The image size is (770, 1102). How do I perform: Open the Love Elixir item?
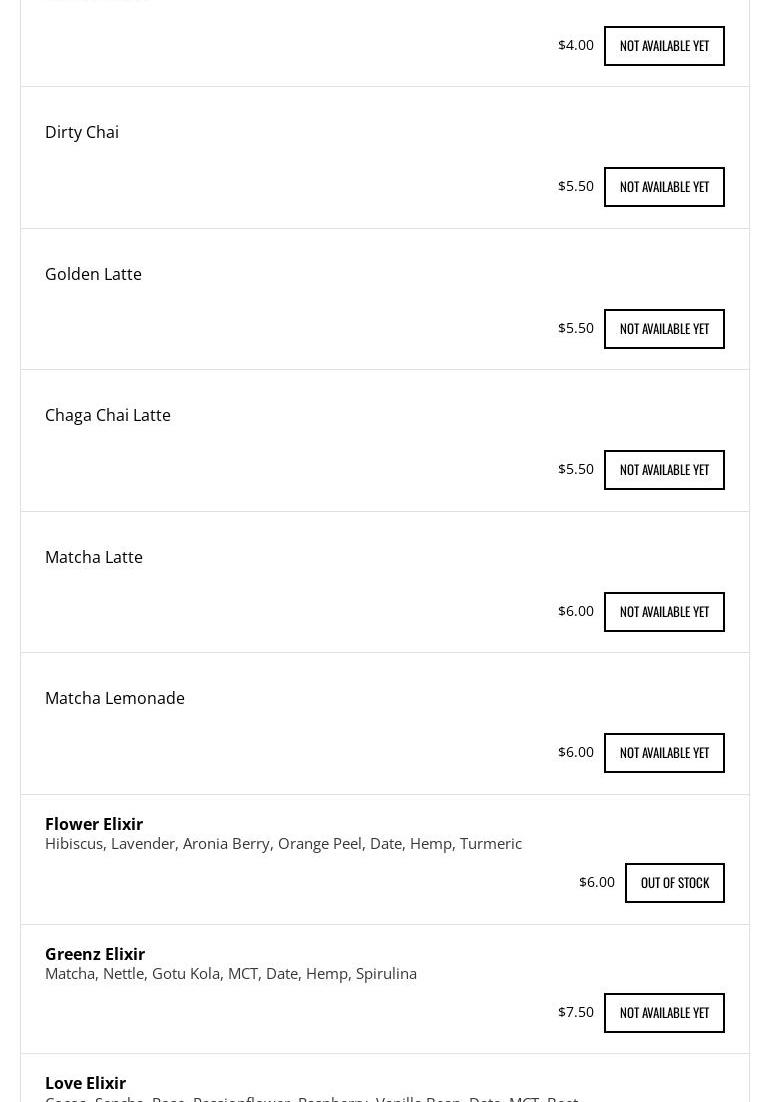coord(86,1083)
